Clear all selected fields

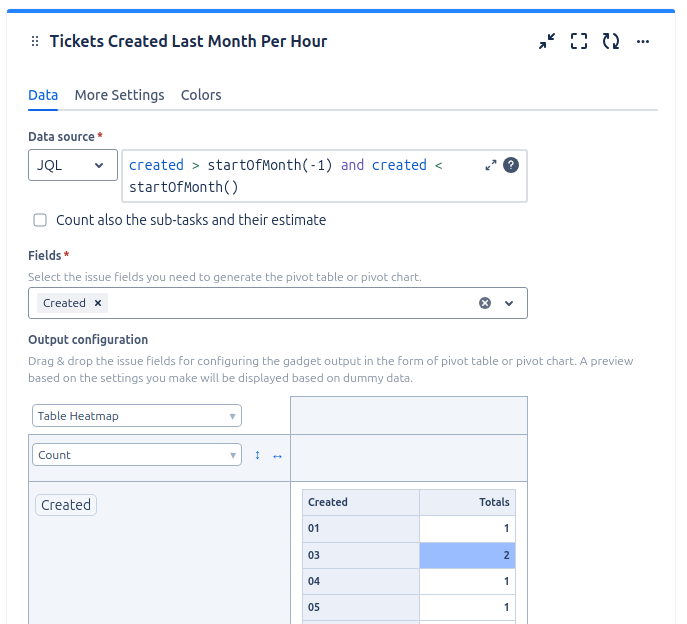(485, 303)
